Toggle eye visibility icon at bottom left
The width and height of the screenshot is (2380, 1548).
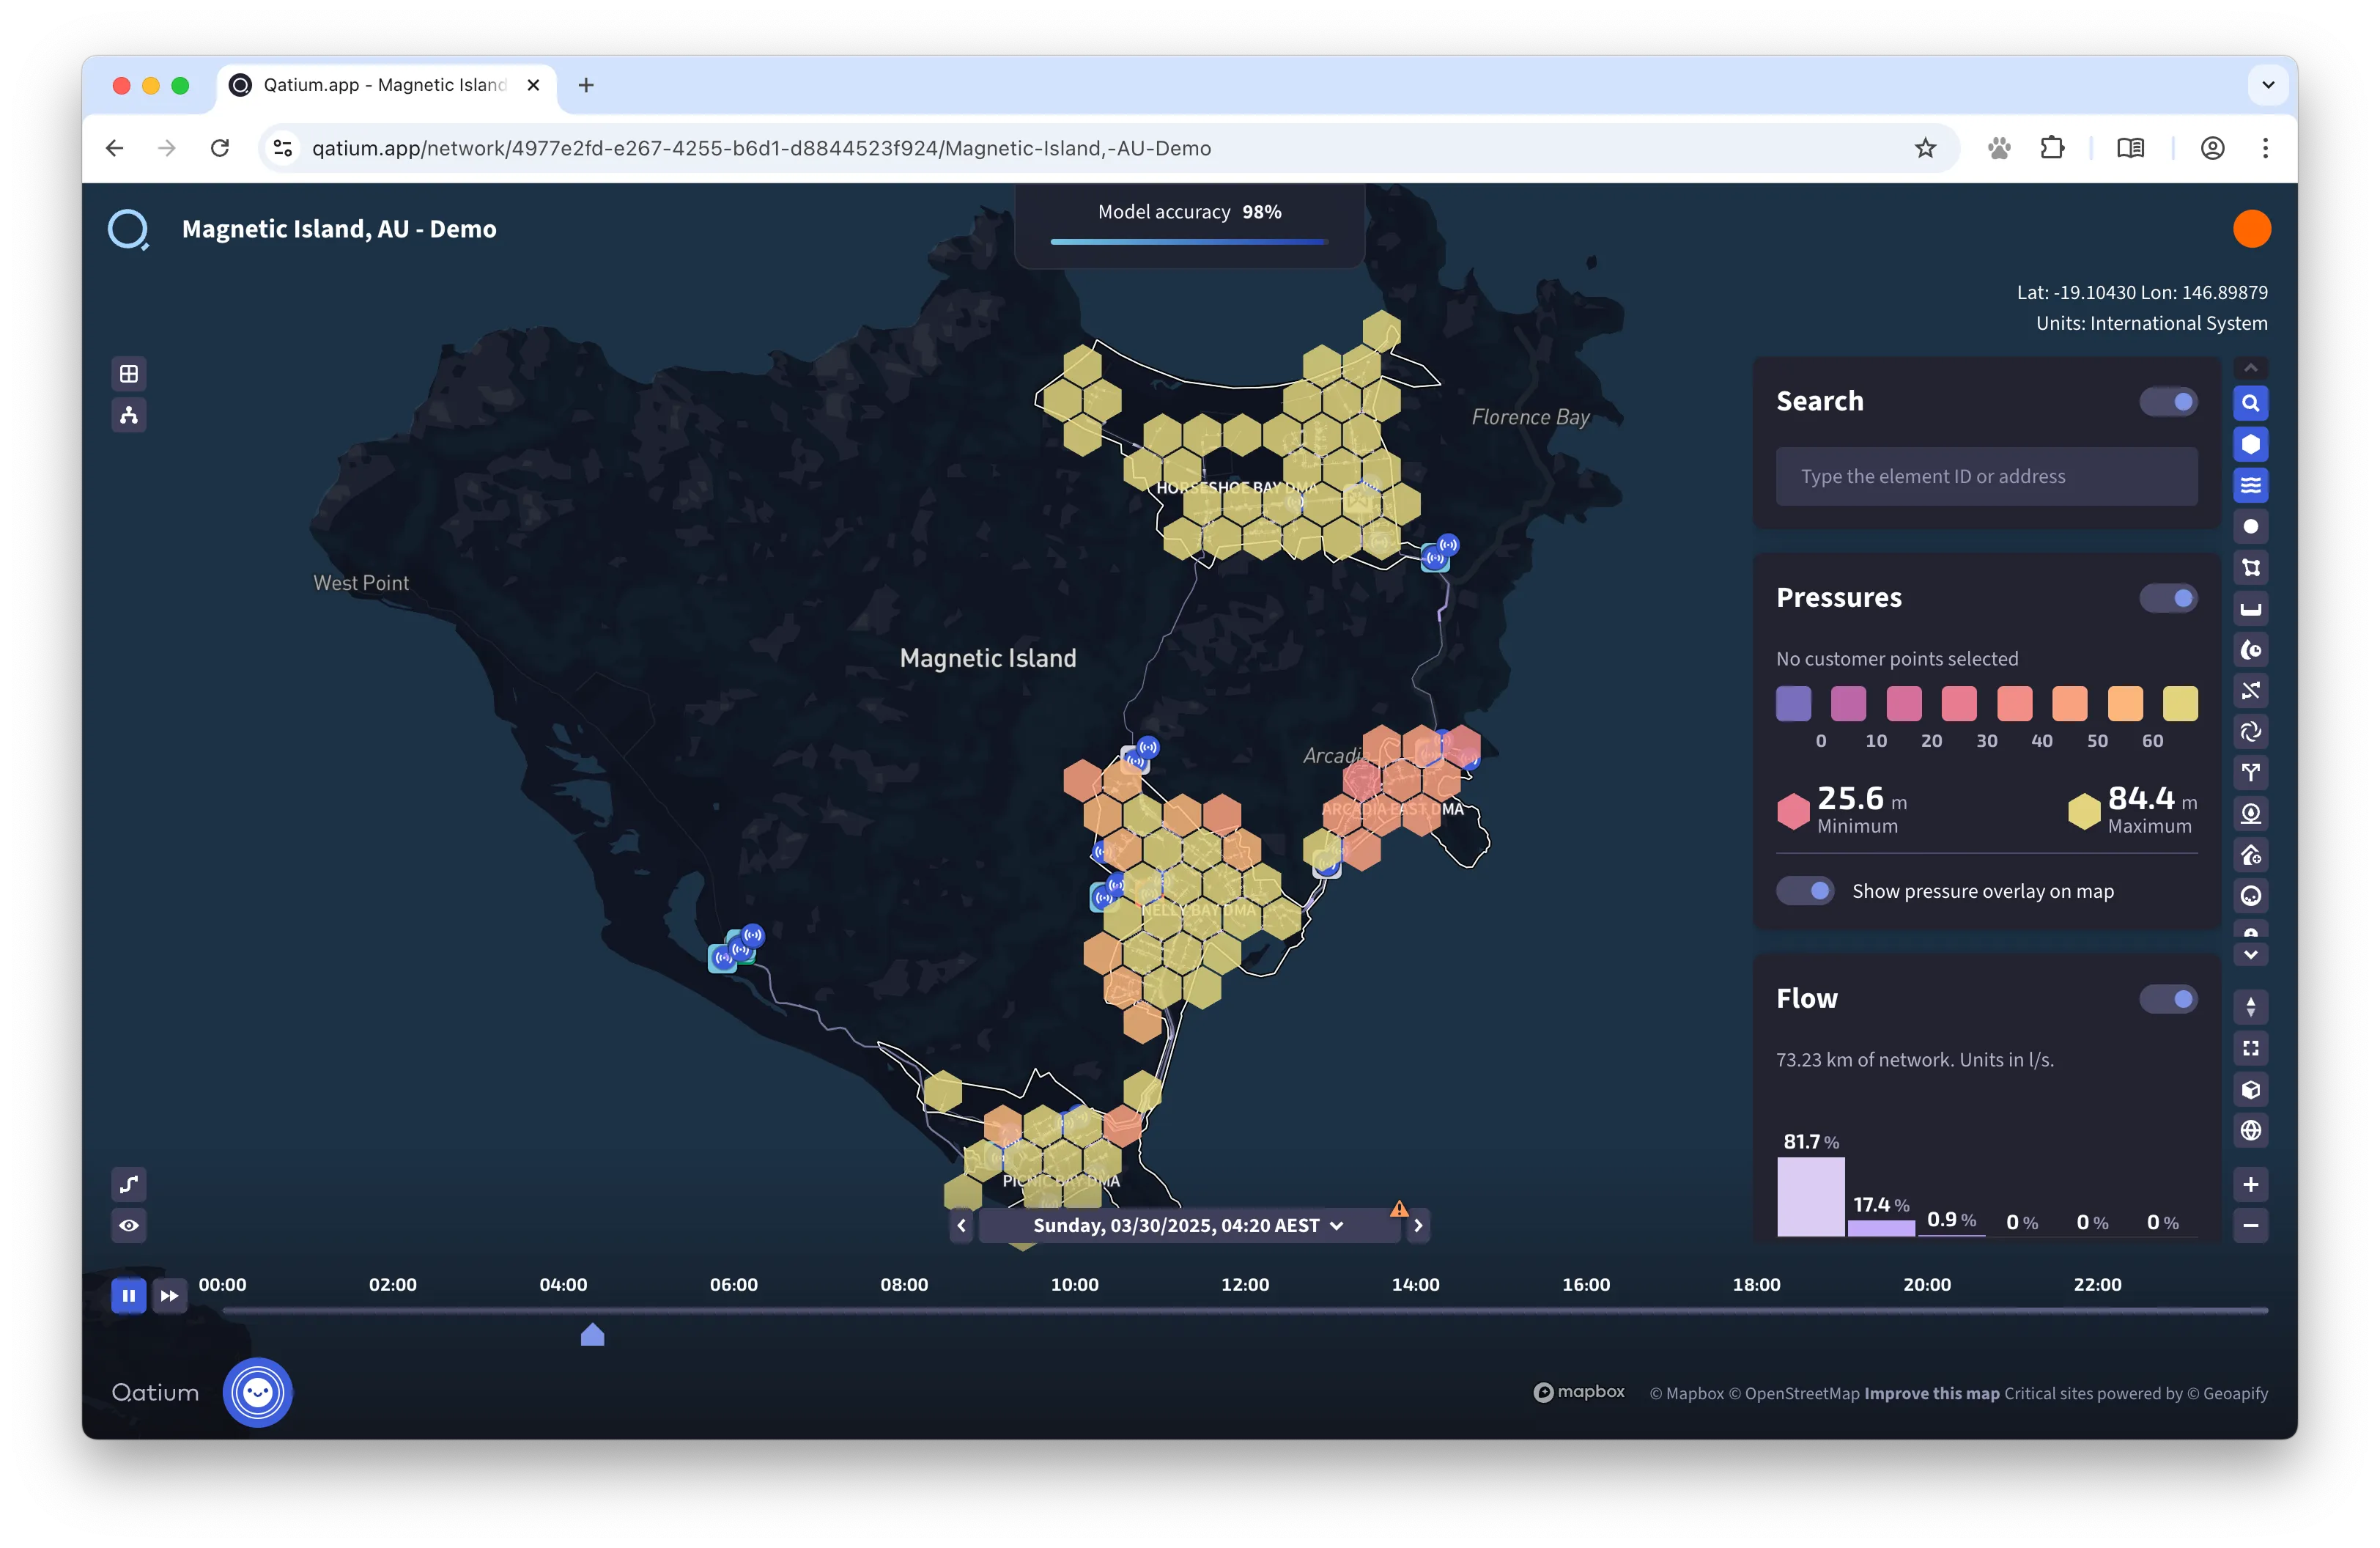click(x=129, y=1225)
